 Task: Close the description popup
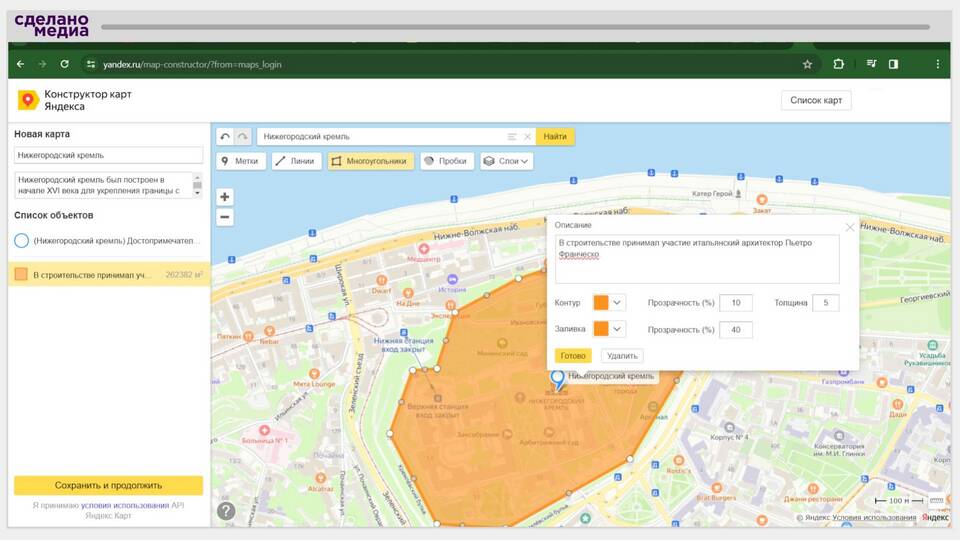tap(850, 227)
